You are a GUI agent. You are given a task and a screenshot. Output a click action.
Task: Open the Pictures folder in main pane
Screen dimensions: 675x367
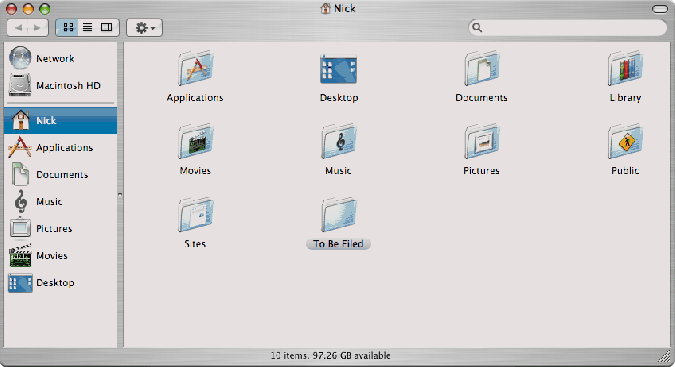pos(482,142)
